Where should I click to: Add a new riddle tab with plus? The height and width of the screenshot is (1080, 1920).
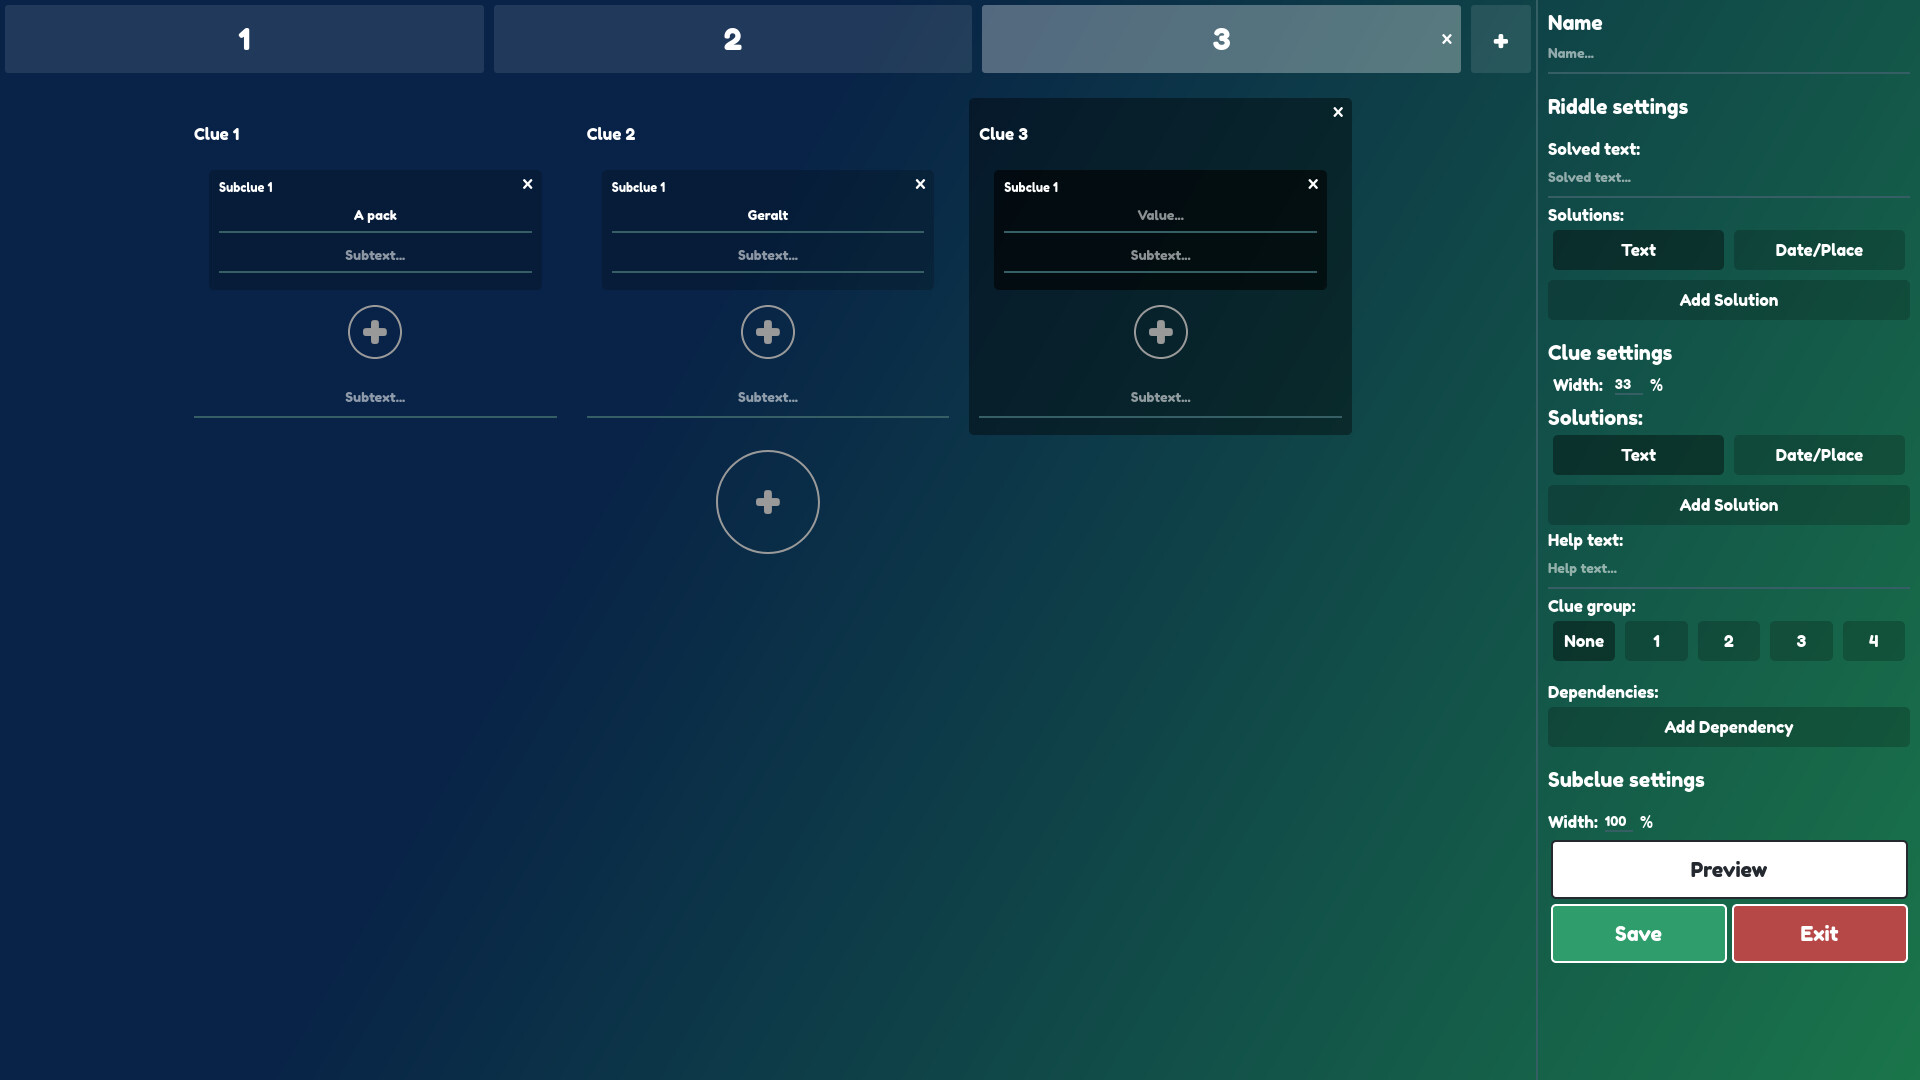pyautogui.click(x=1500, y=40)
